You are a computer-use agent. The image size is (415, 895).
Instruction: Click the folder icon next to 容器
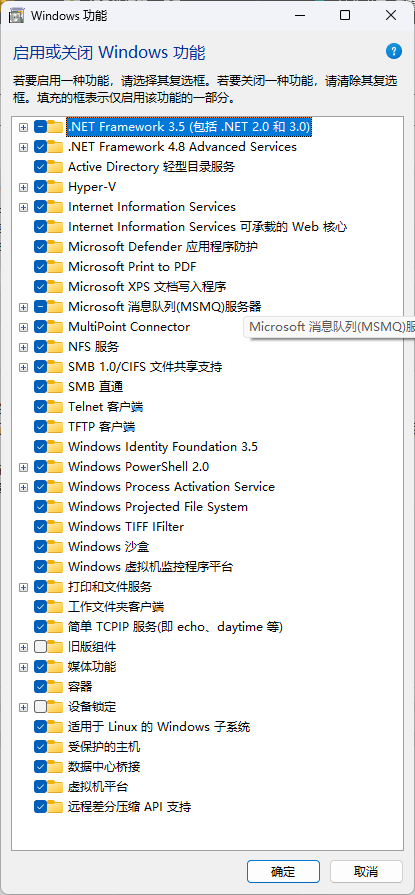tap(55, 686)
